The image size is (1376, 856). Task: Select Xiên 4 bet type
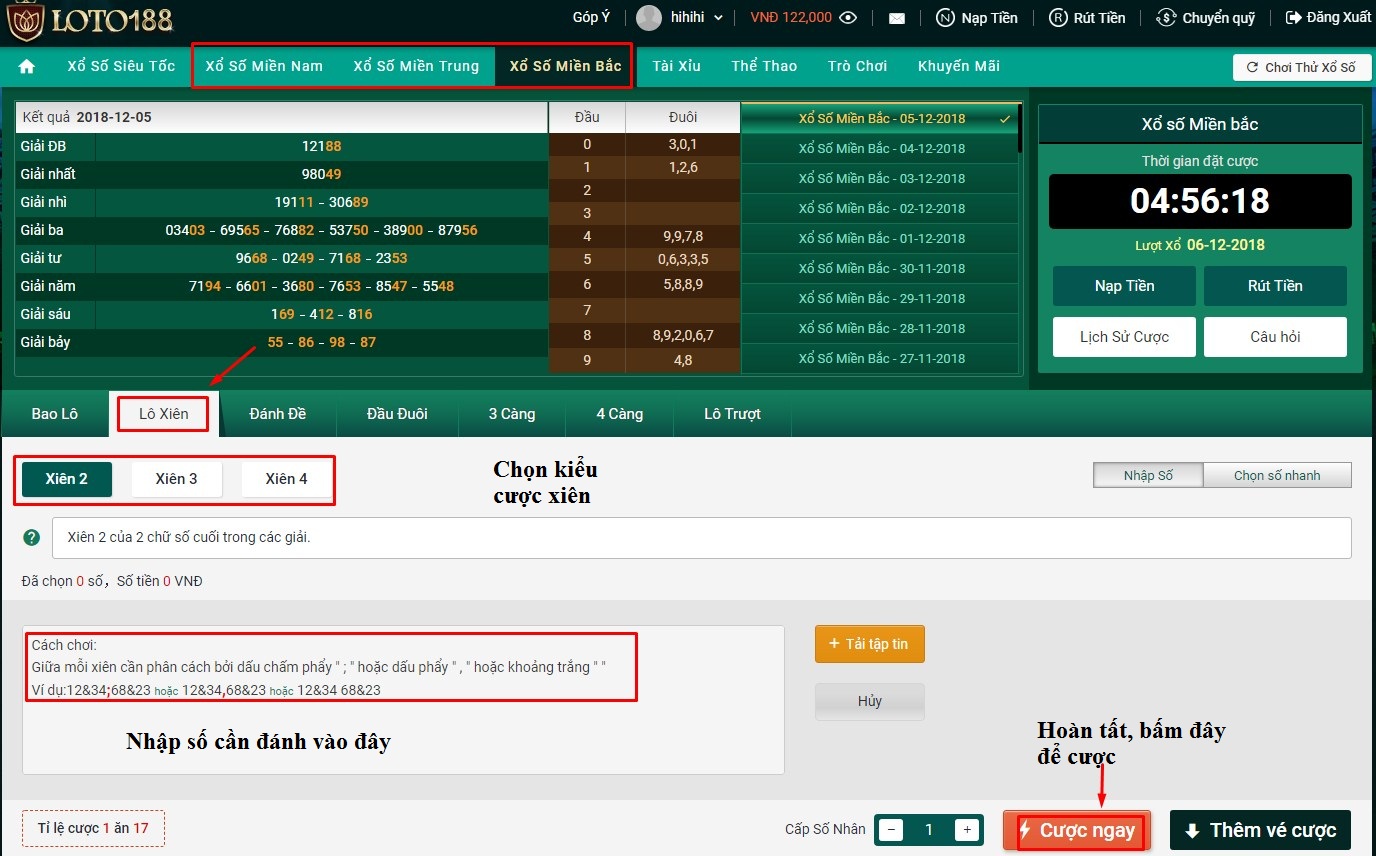pyautogui.click(x=287, y=479)
